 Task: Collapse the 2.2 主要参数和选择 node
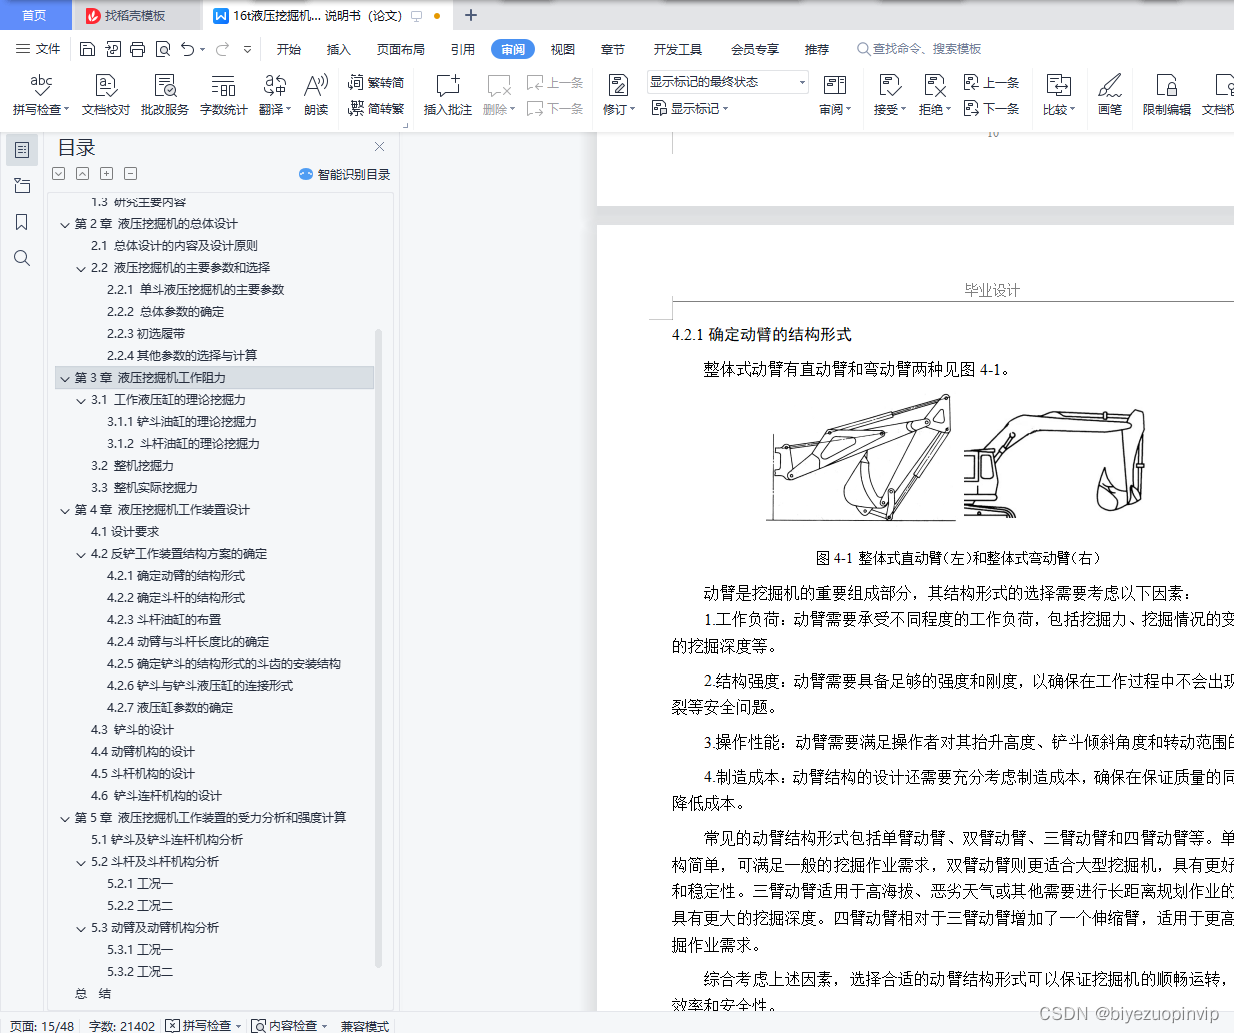point(81,269)
